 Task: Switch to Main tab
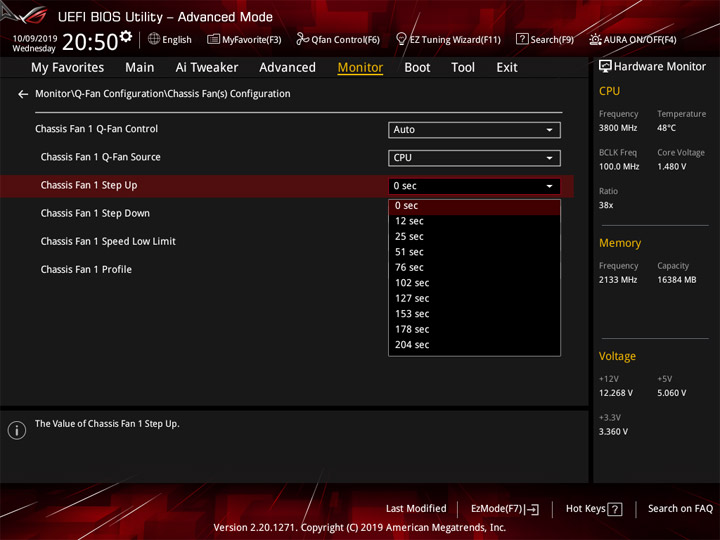pyautogui.click(x=140, y=68)
